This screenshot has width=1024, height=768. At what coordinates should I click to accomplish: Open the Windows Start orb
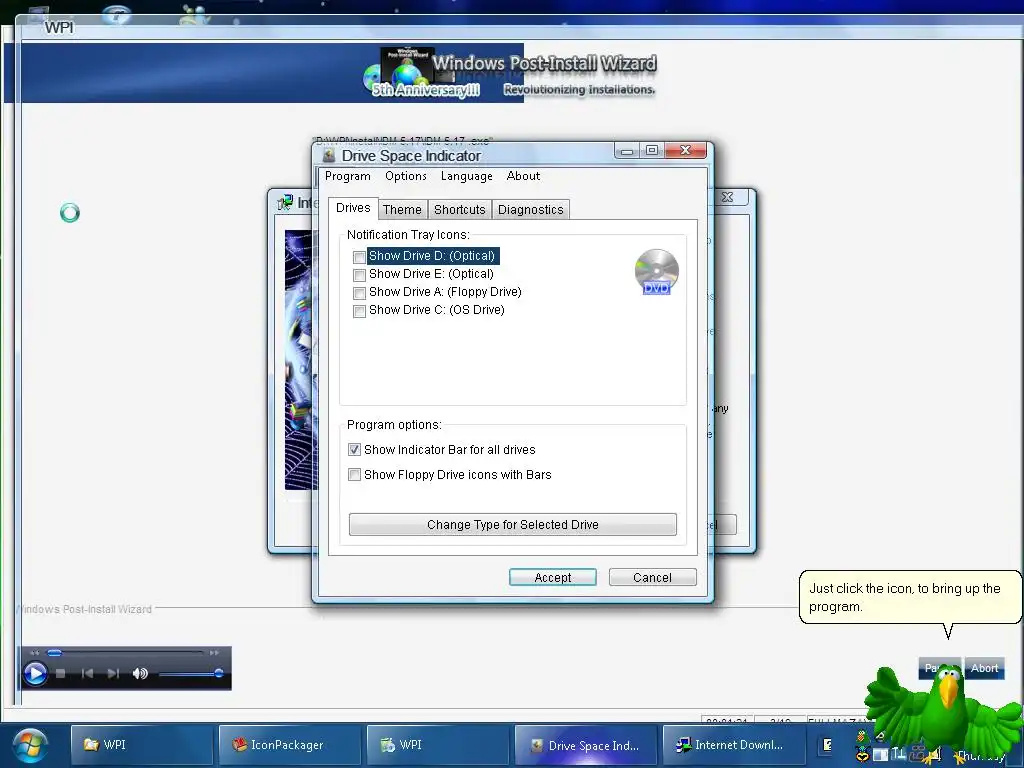pyautogui.click(x=29, y=746)
